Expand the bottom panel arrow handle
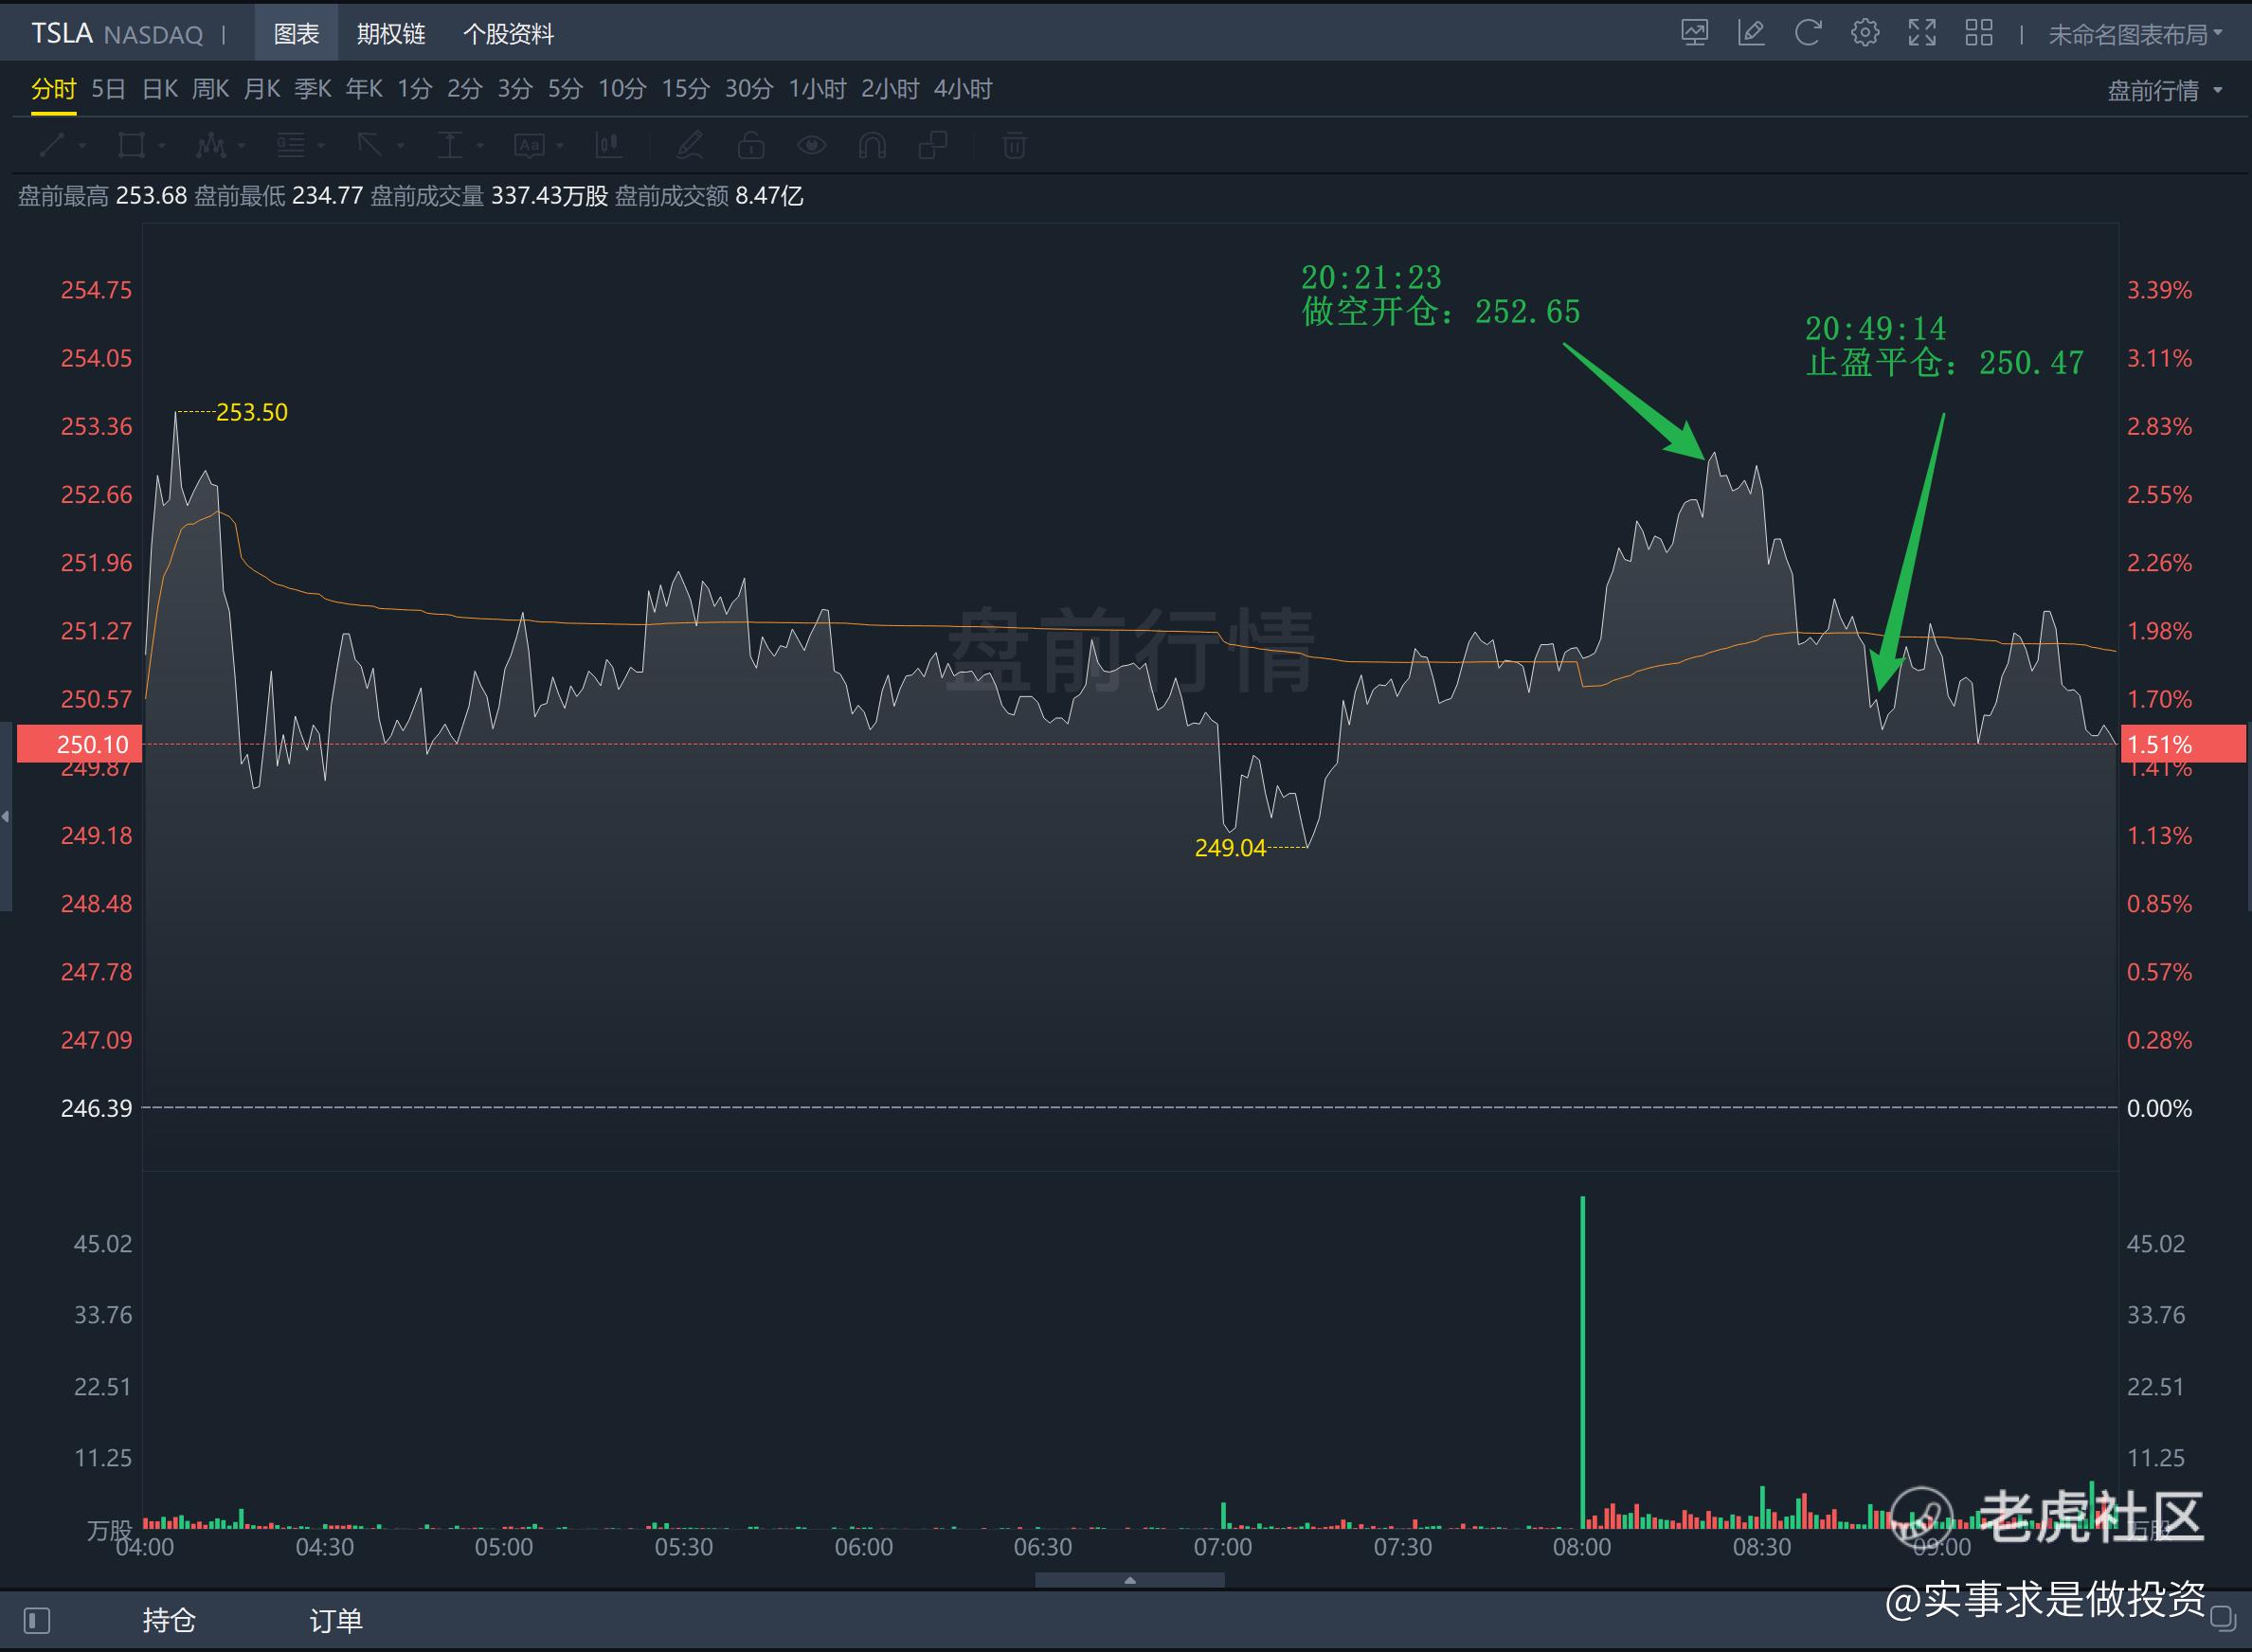Viewport: 2252px width, 1652px height. click(x=1129, y=1580)
